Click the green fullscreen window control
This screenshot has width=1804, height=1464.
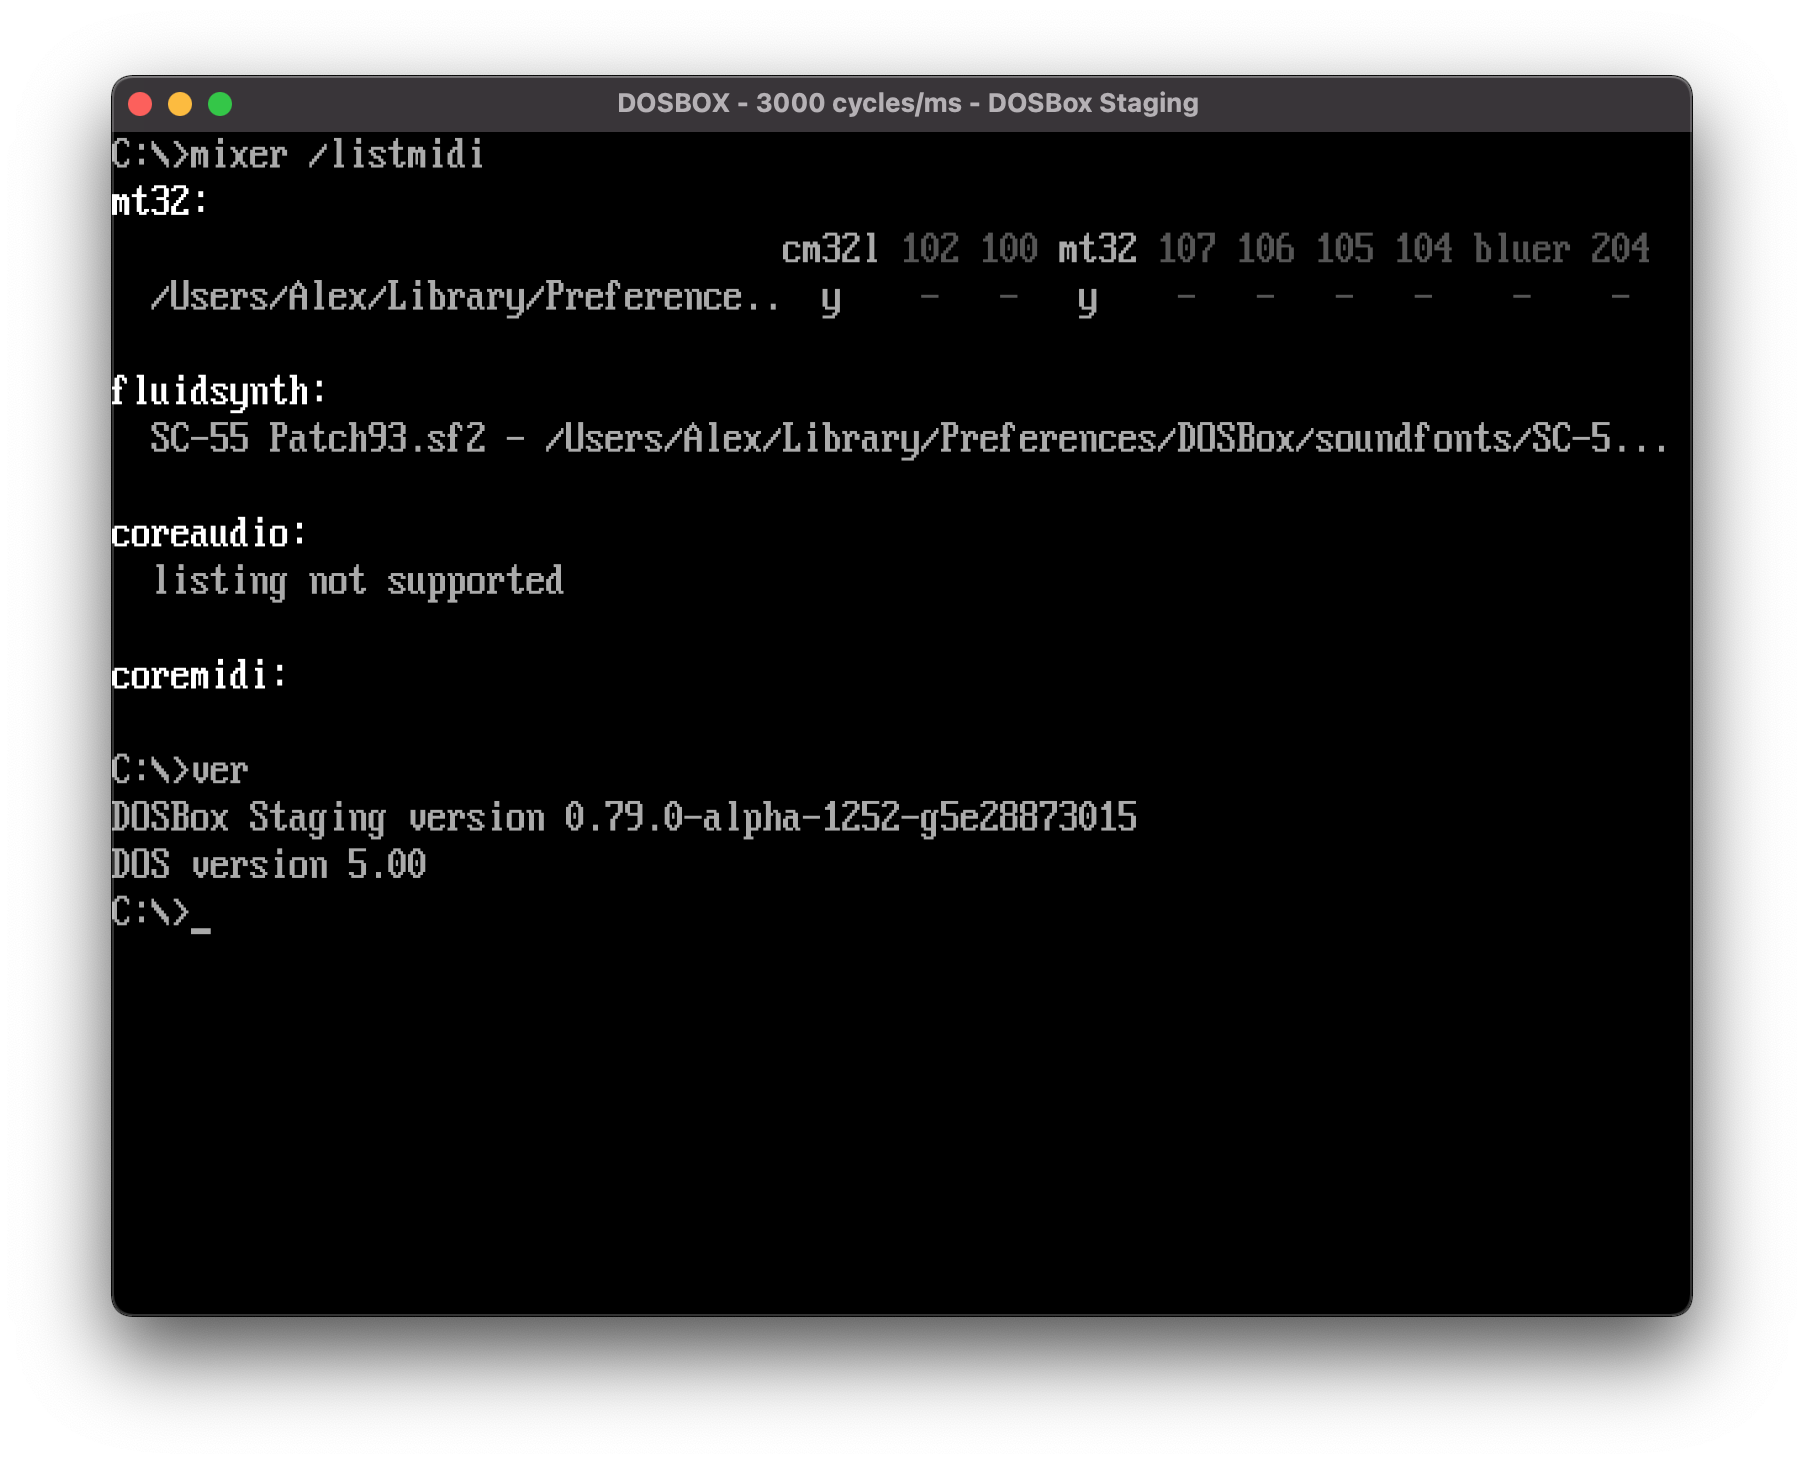219,103
